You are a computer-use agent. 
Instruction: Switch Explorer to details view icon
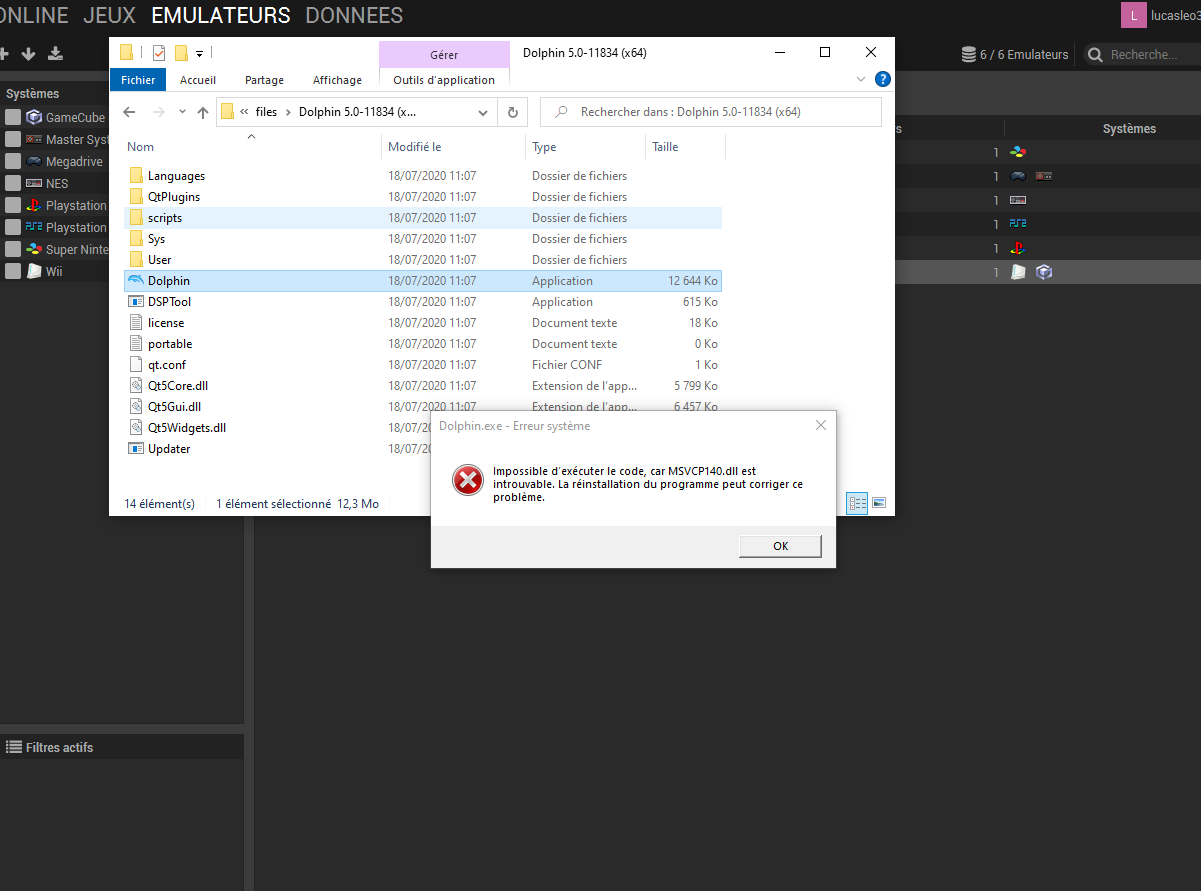pos(858,503)
